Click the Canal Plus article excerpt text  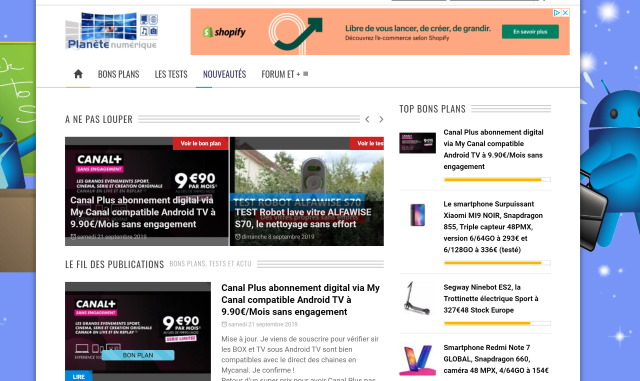[300, 358]
